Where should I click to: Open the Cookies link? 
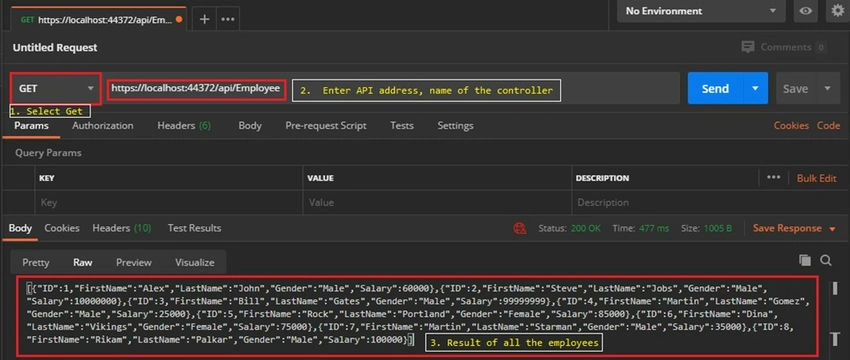point(791,126)
